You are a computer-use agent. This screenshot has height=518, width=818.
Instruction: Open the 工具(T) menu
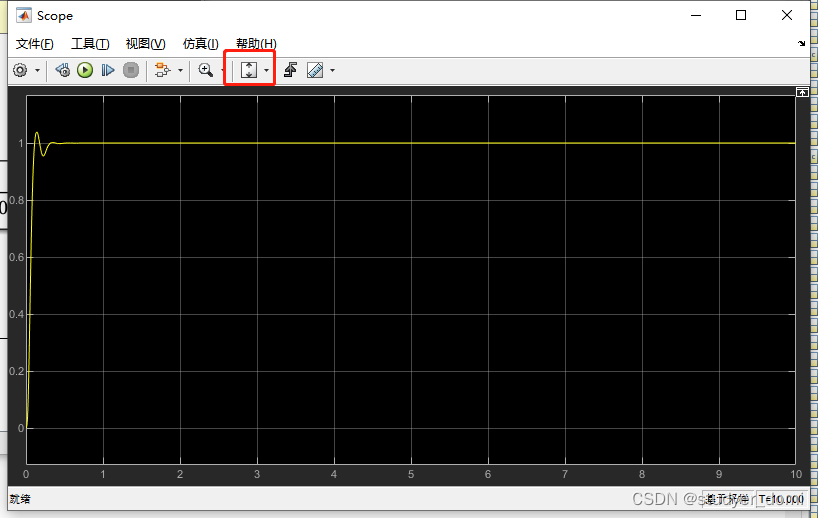coord(90,44)
